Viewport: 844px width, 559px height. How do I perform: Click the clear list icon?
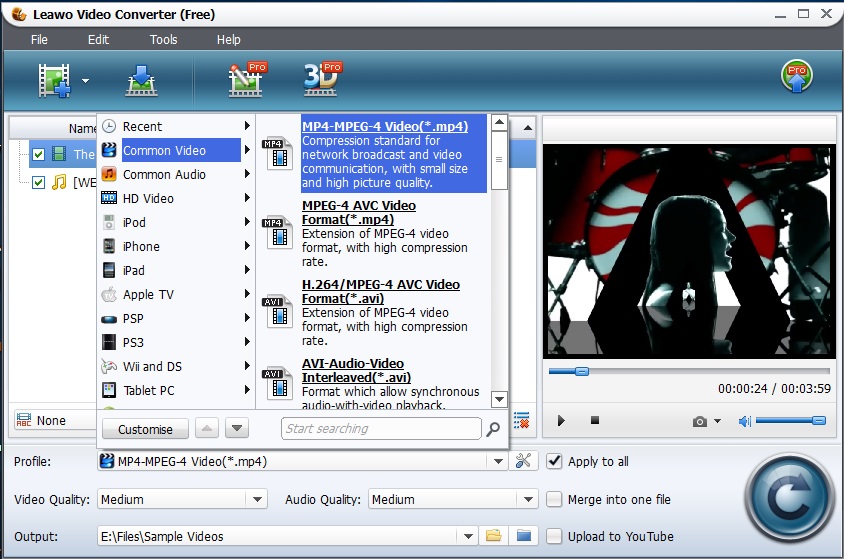(522, 420)
